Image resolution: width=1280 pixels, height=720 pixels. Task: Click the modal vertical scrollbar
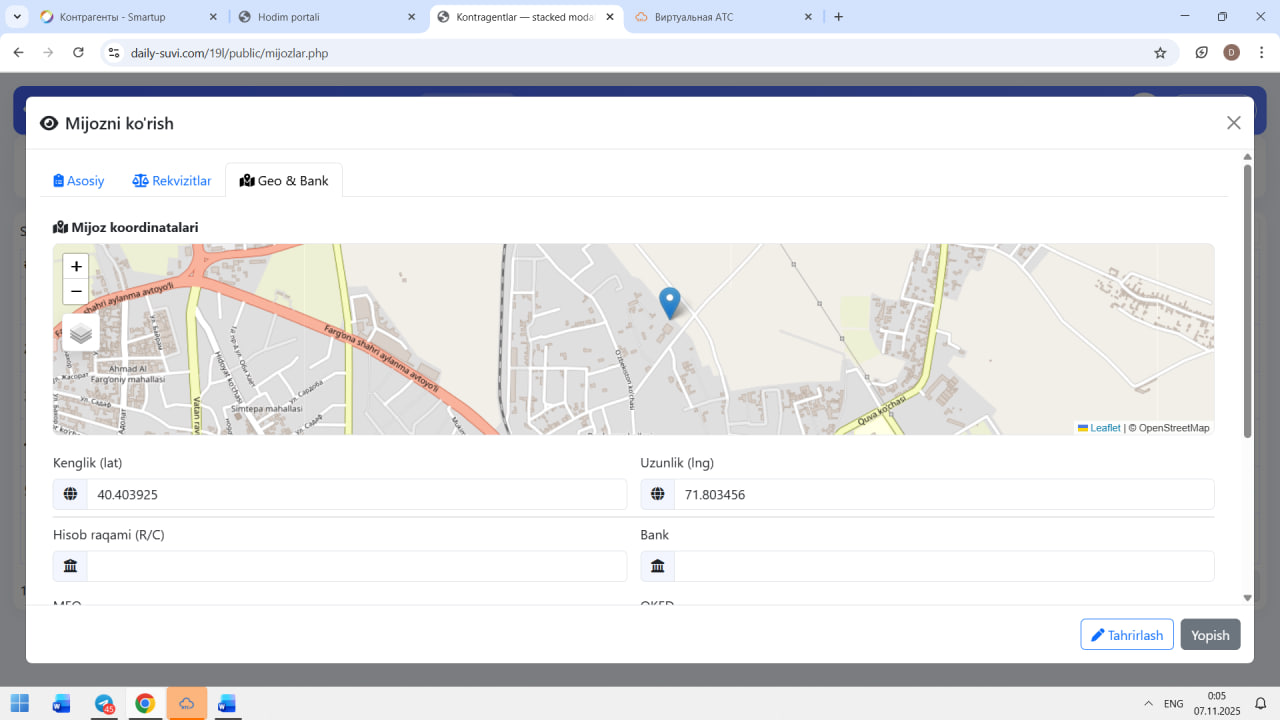(x=1247, y=300)
